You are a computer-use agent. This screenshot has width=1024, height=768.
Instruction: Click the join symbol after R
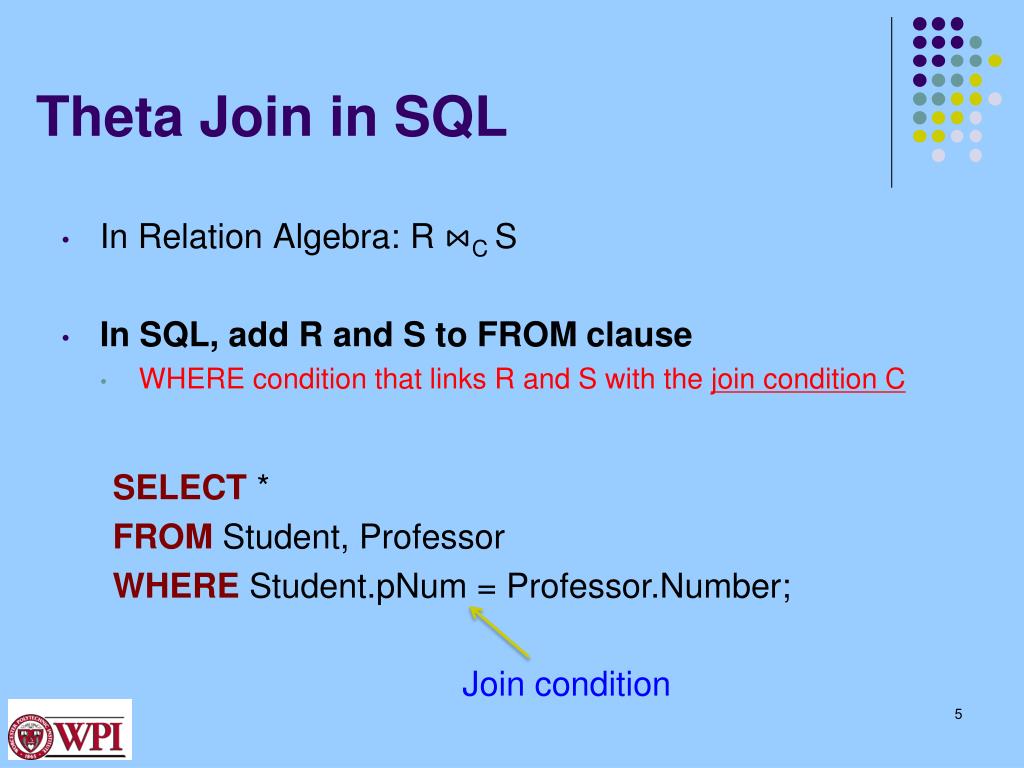pyautogui.click(x=457, y=238)
